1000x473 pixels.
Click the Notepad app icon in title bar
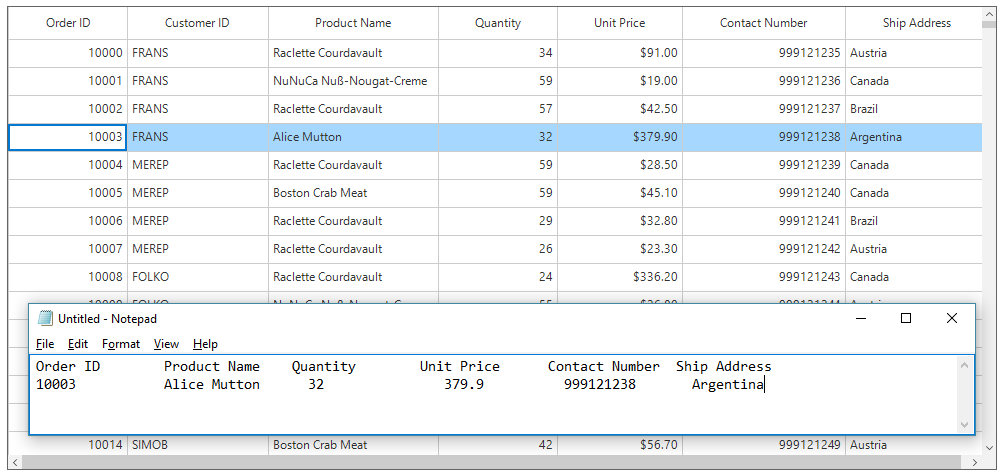click(45, 318)
